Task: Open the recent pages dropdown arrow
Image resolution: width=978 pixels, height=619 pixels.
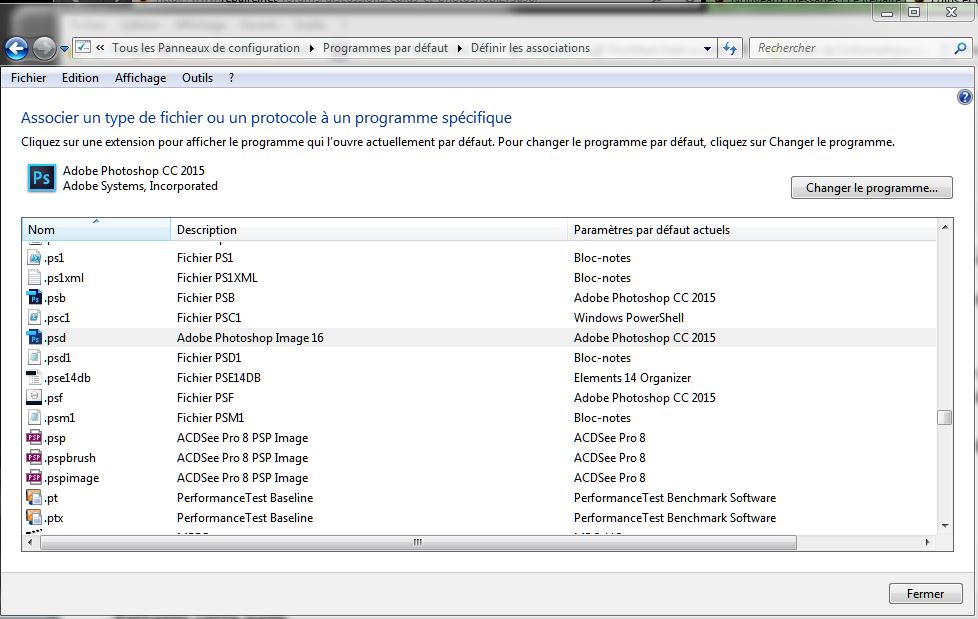Action: click(64, 49)
